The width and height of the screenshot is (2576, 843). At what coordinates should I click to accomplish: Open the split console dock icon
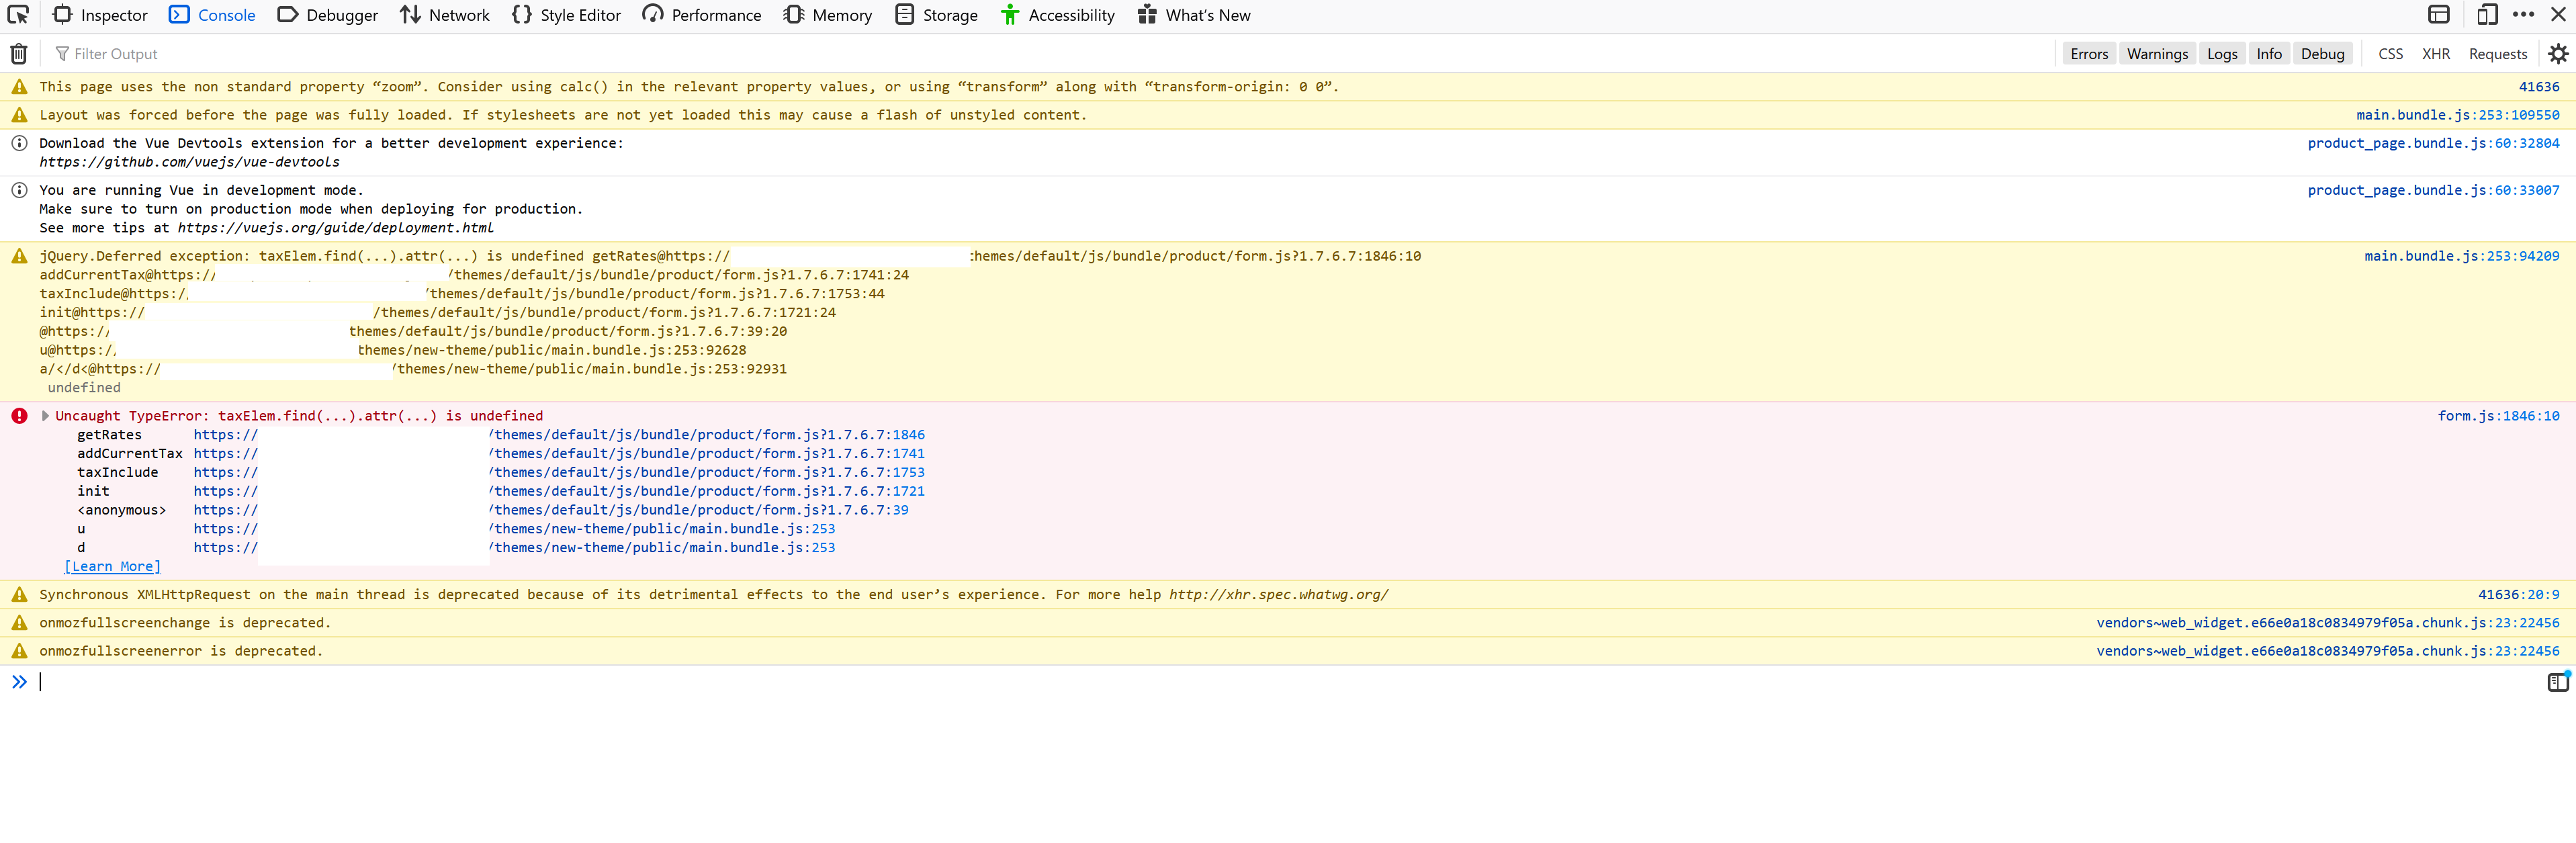tap(2439, 15)
